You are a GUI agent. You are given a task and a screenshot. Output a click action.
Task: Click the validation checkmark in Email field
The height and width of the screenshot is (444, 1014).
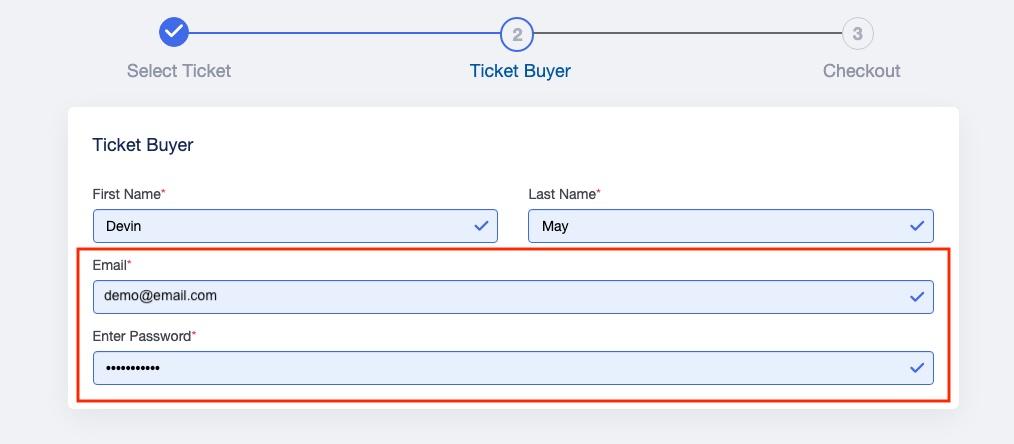coord(917,297)
